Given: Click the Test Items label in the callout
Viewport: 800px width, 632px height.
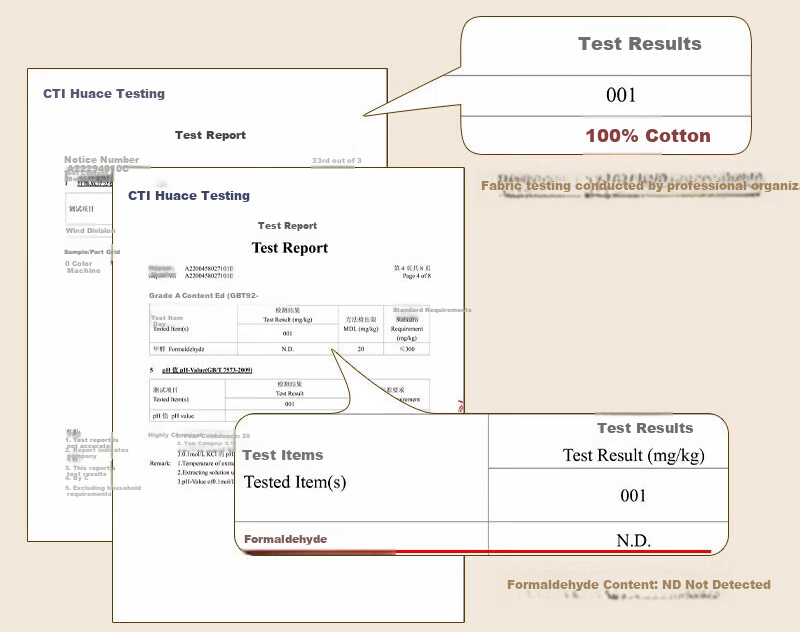Looking at the screenshot, I should (283, 455).
